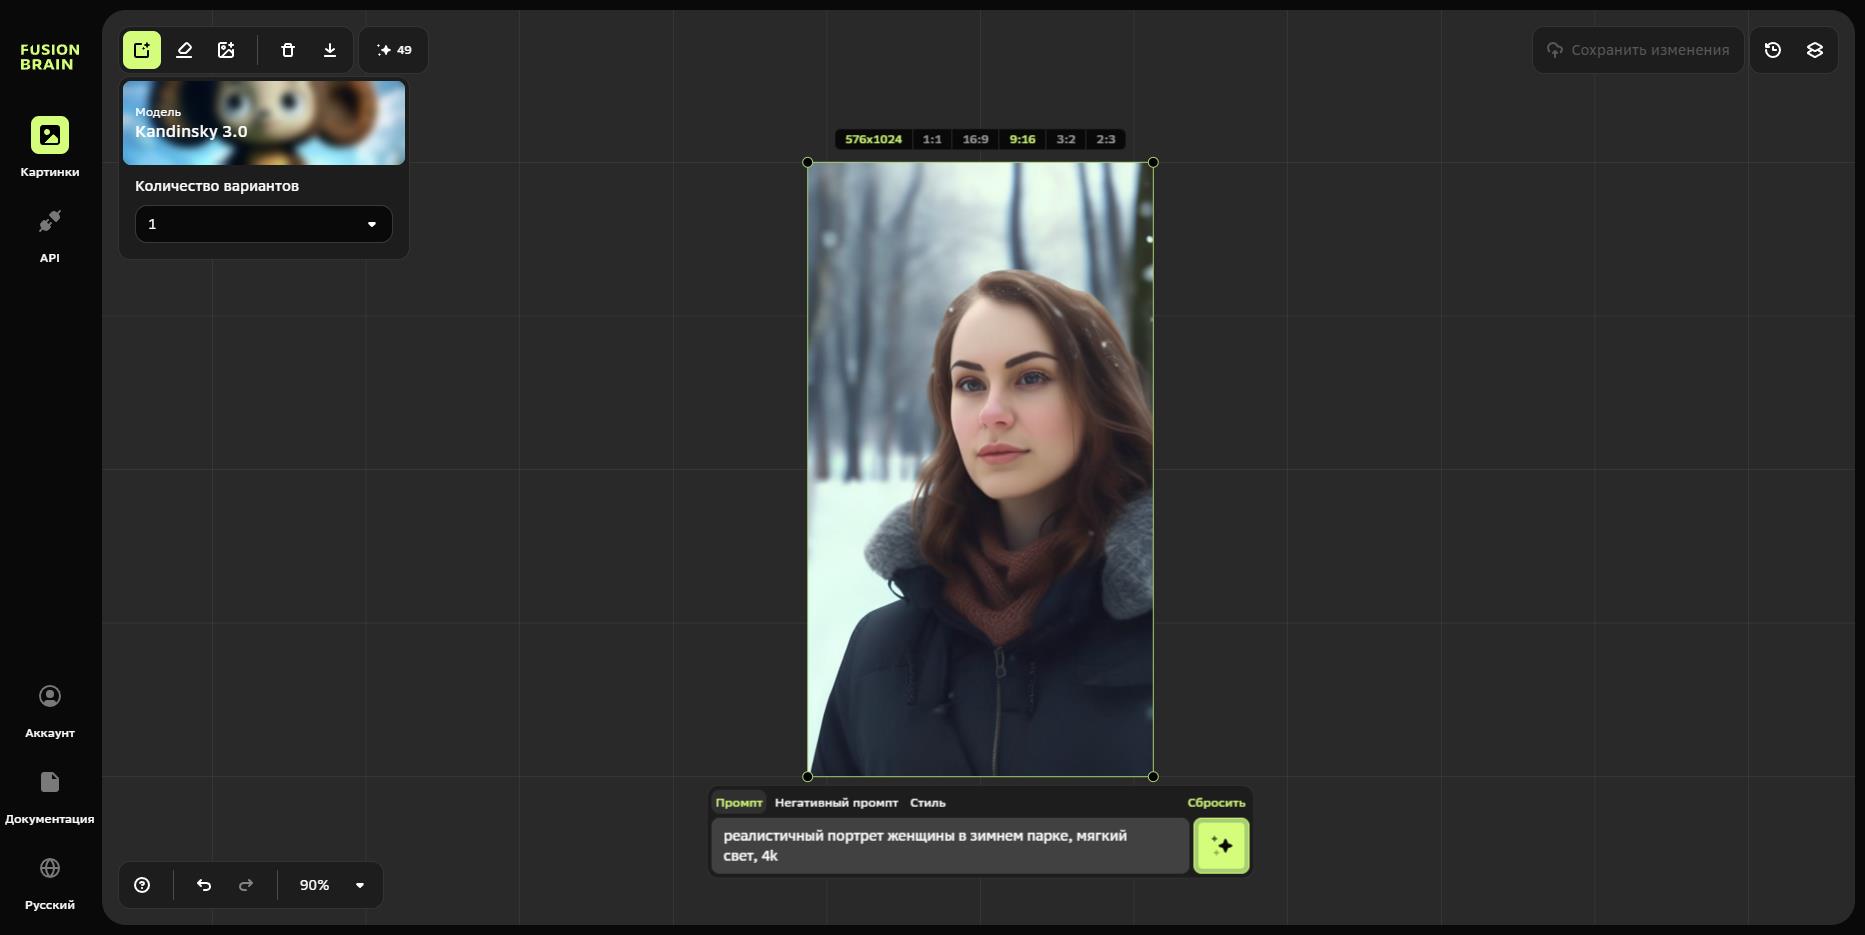
Task: Open the Стиль tab
Action: [927, 803]
